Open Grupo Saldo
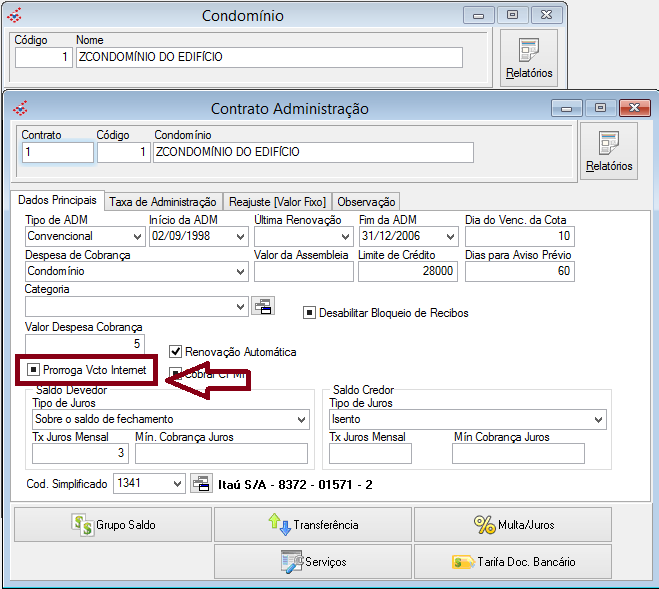The image size is (659, 589). pyautogui.click(x=112, y=524)
